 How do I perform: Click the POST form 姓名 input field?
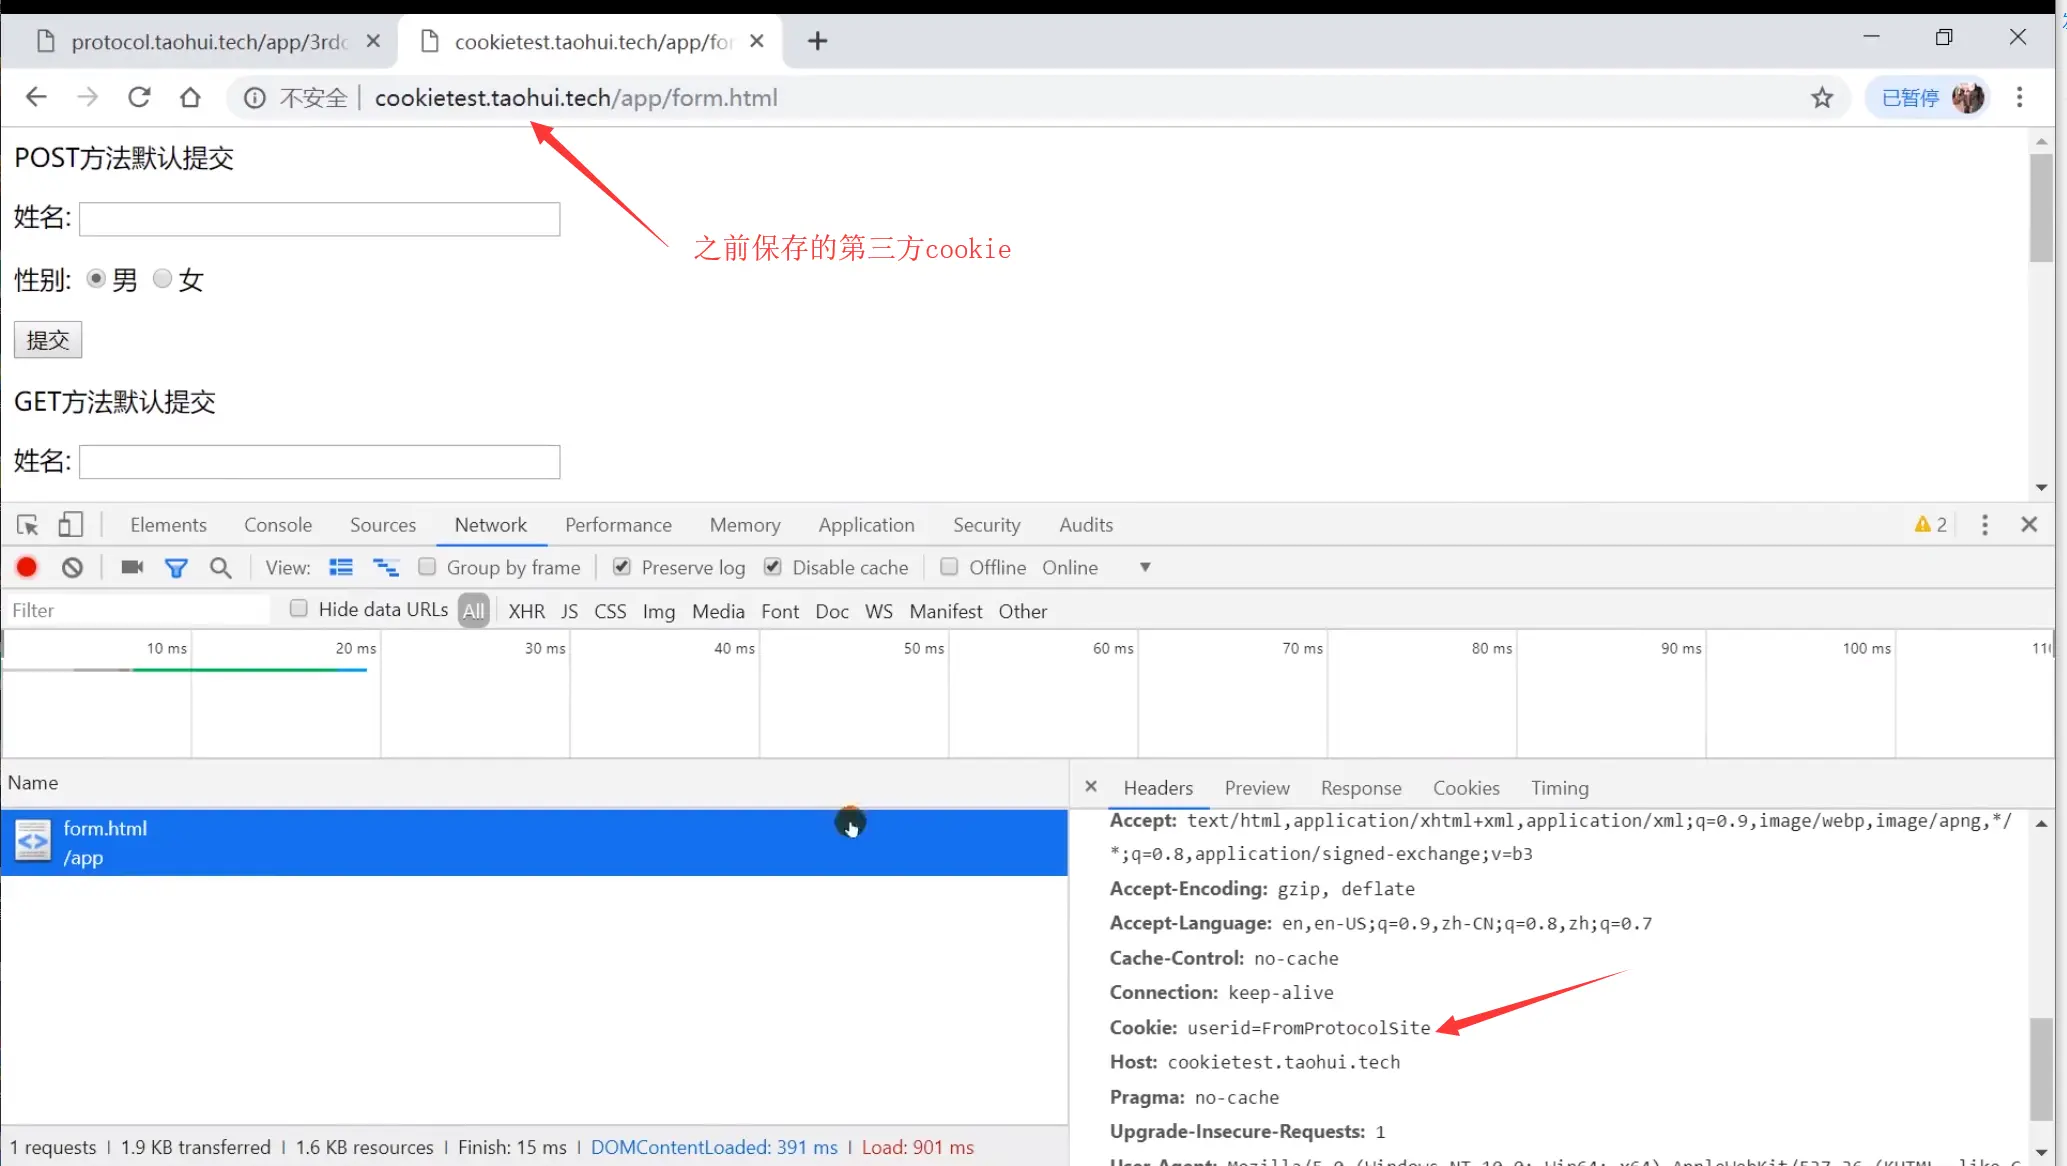pyautogui.click(x=320, y=219)
